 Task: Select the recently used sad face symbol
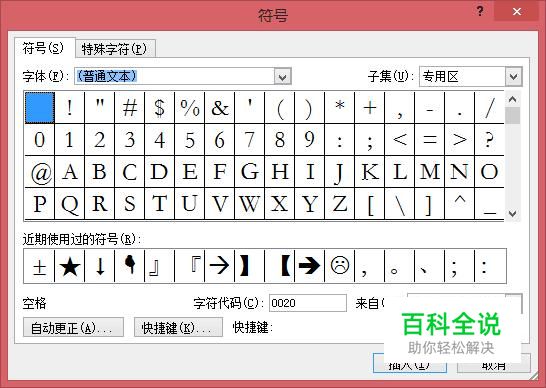(340, 266)
